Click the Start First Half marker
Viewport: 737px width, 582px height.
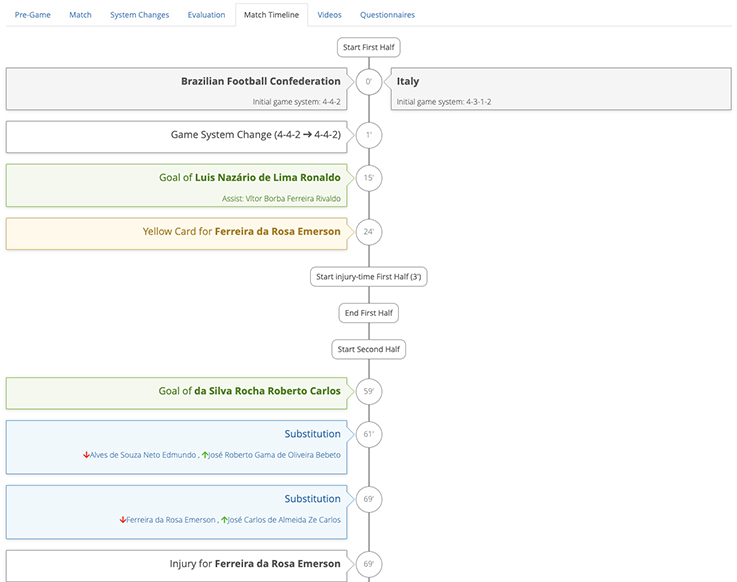[x=368, y=47]
